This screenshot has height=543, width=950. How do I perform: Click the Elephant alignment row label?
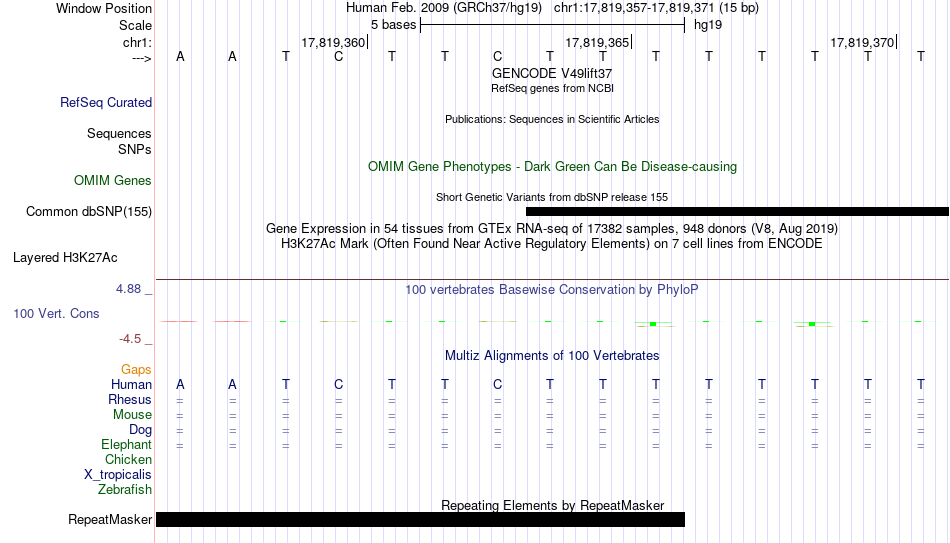(126, 444)
